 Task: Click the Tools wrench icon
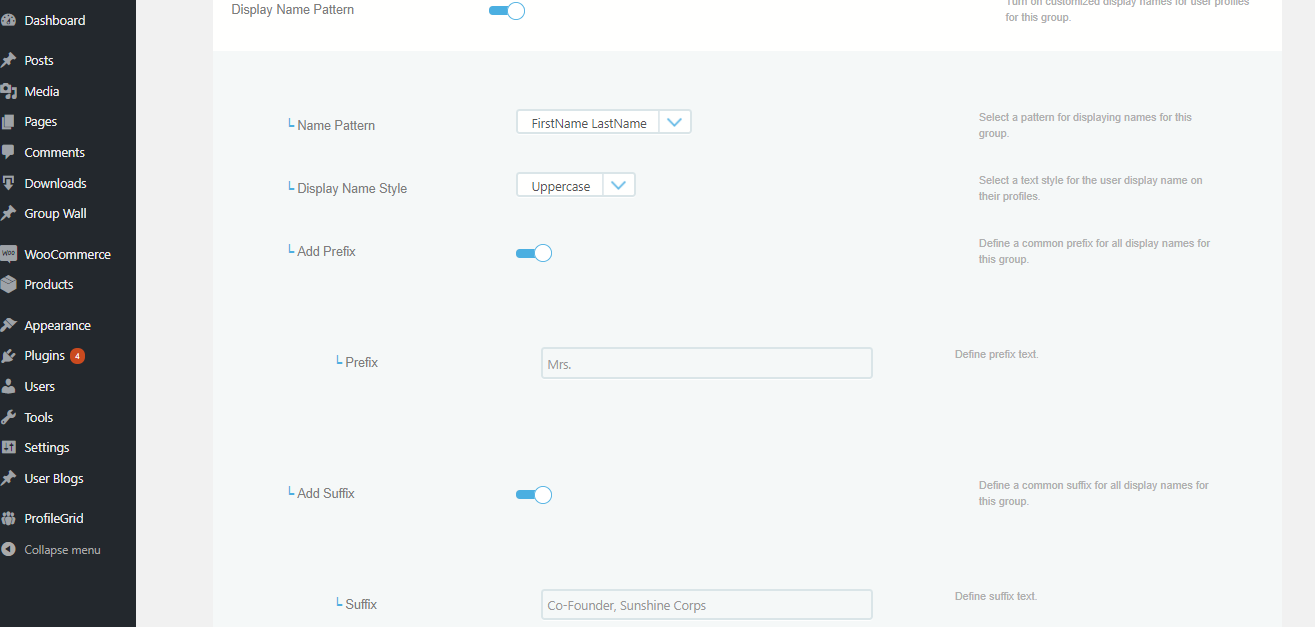[11, 416]
